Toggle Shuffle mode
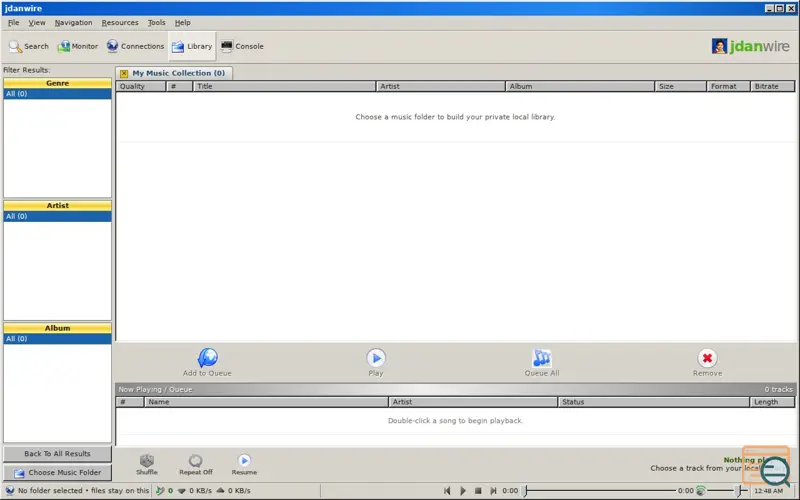Screen dimensions: 800x500 [x=147, y=464]
